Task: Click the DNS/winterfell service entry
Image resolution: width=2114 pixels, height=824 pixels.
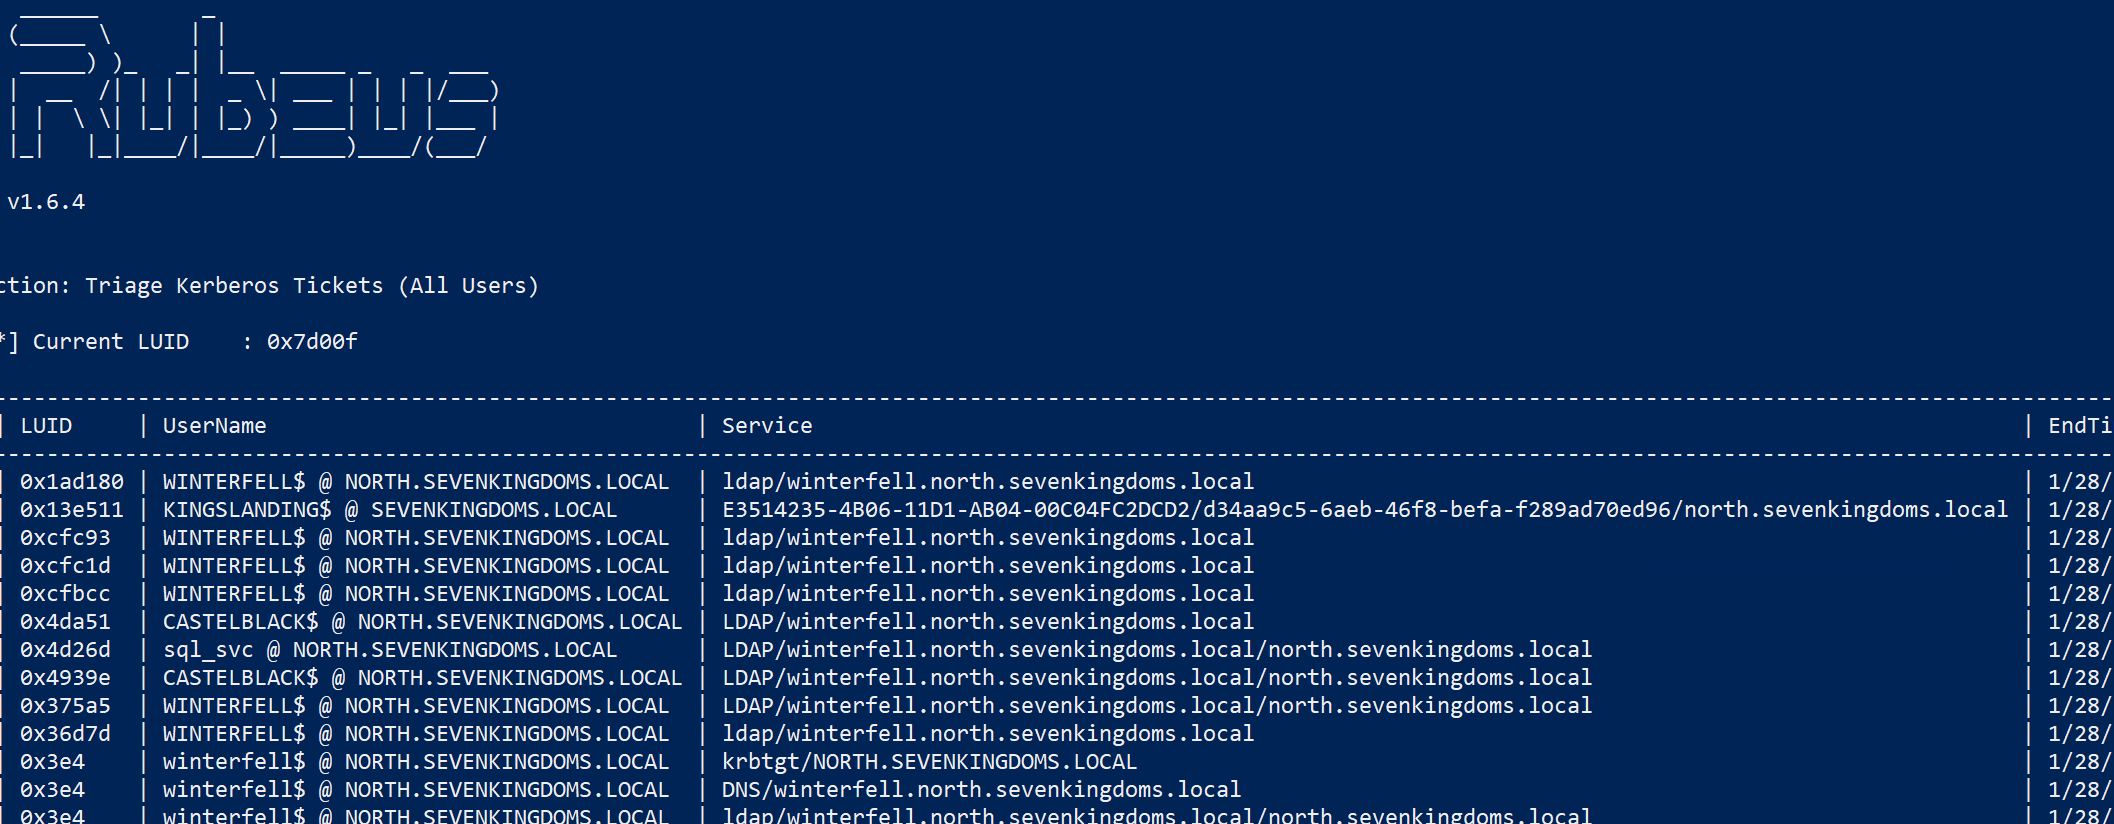Action: tap(981, 790)
